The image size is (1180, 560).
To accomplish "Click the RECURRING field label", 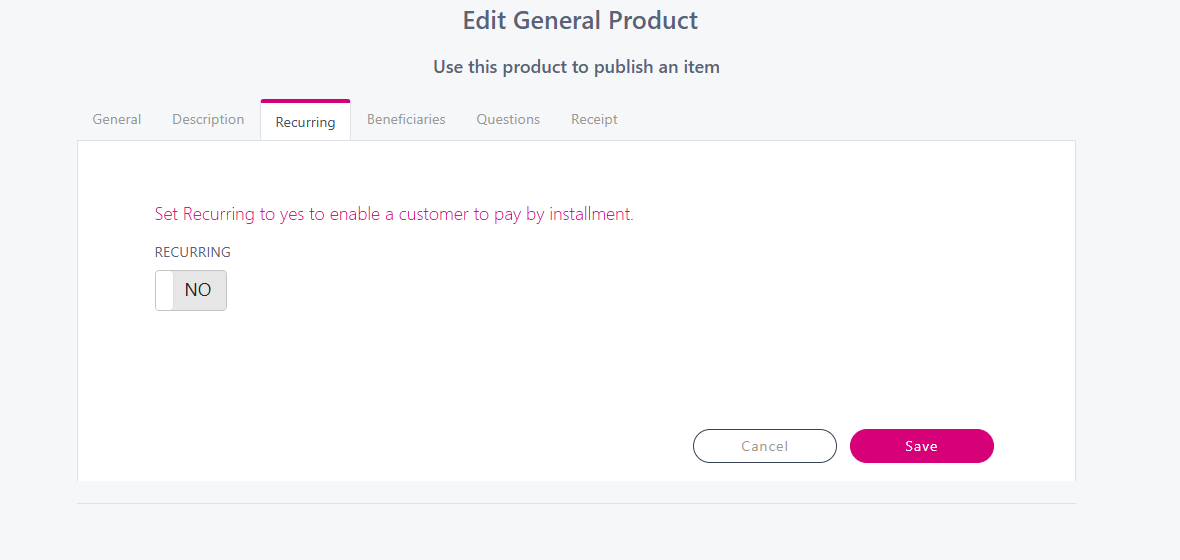I will coord(193,253).
